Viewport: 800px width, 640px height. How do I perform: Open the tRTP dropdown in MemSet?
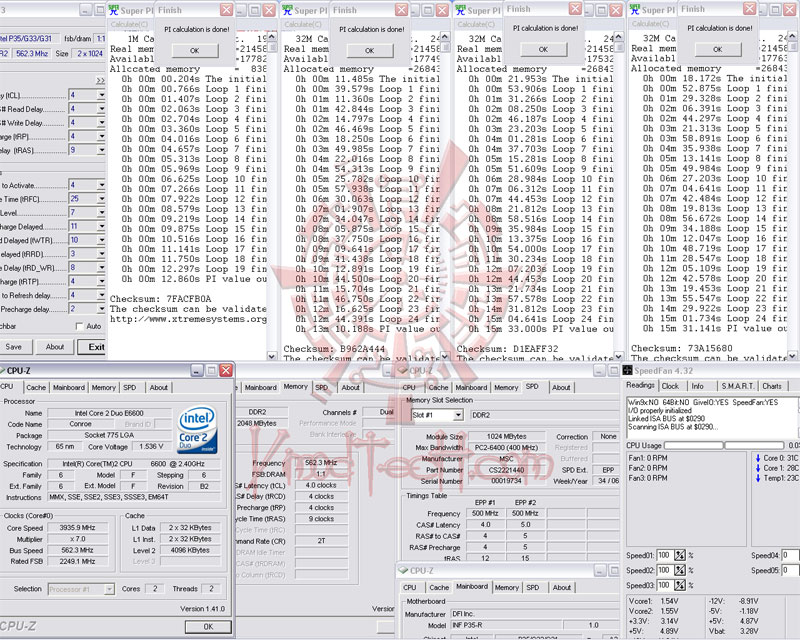[x=101, y=281]
